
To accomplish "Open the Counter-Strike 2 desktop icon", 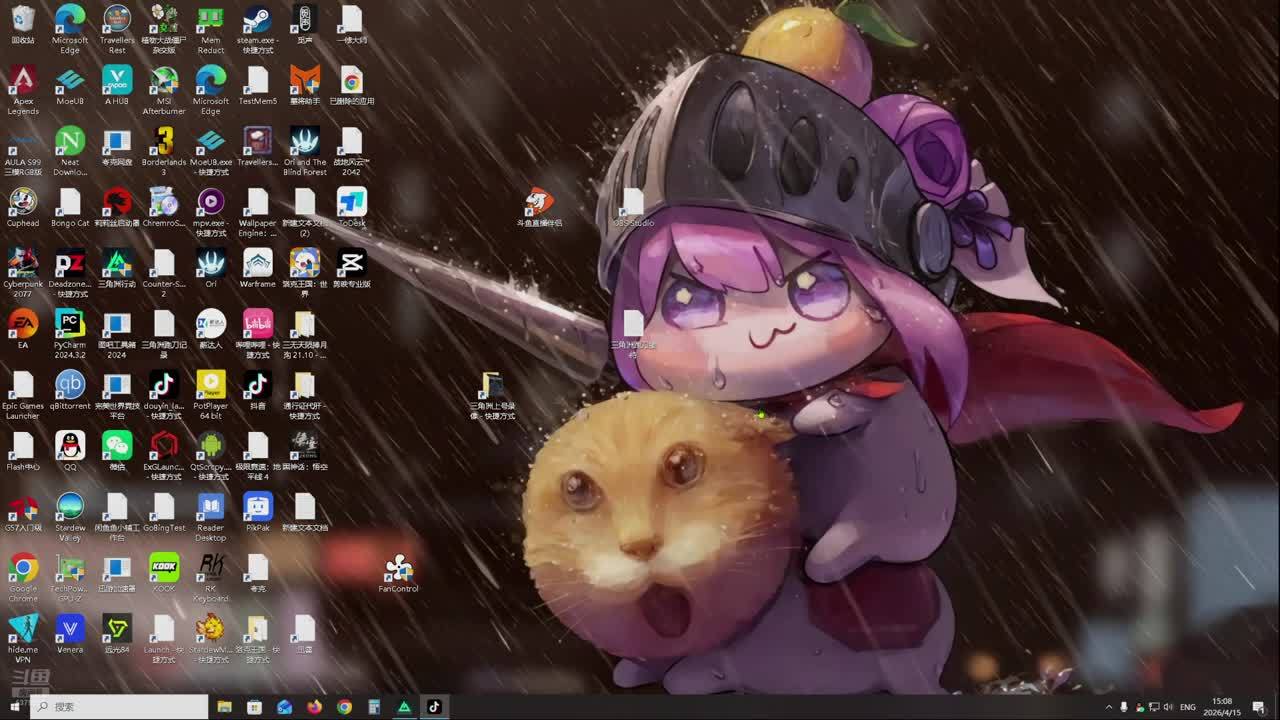I will pos(164,263).
